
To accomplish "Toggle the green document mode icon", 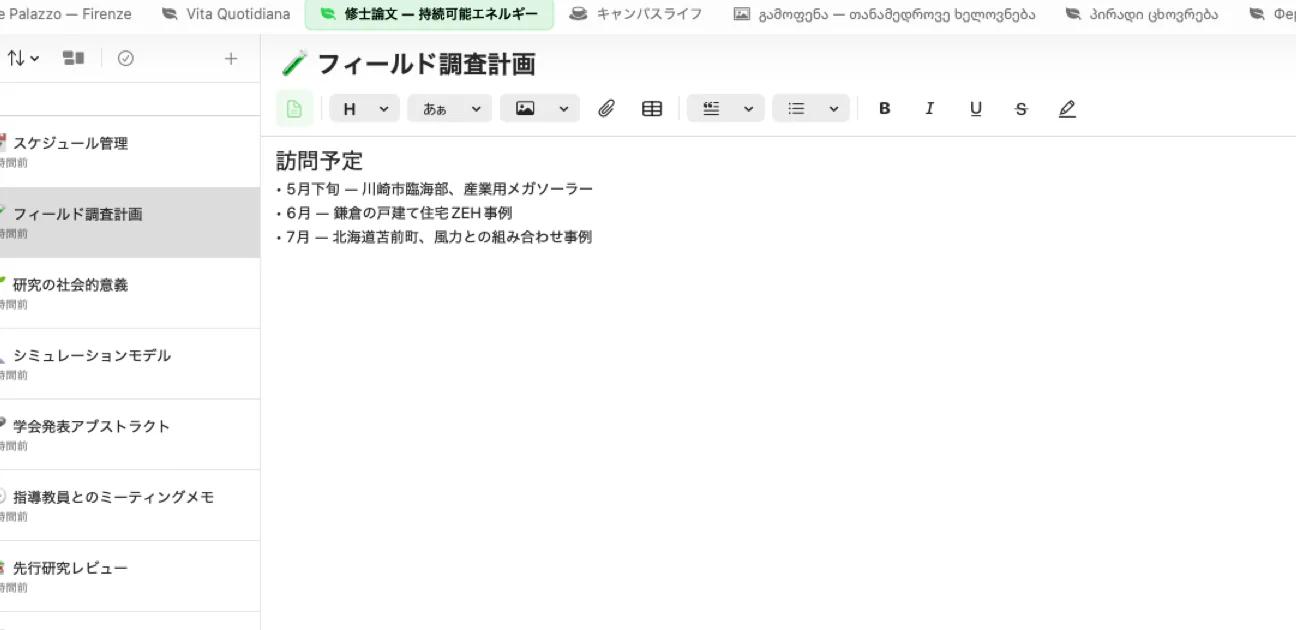I will click(294, 109).
